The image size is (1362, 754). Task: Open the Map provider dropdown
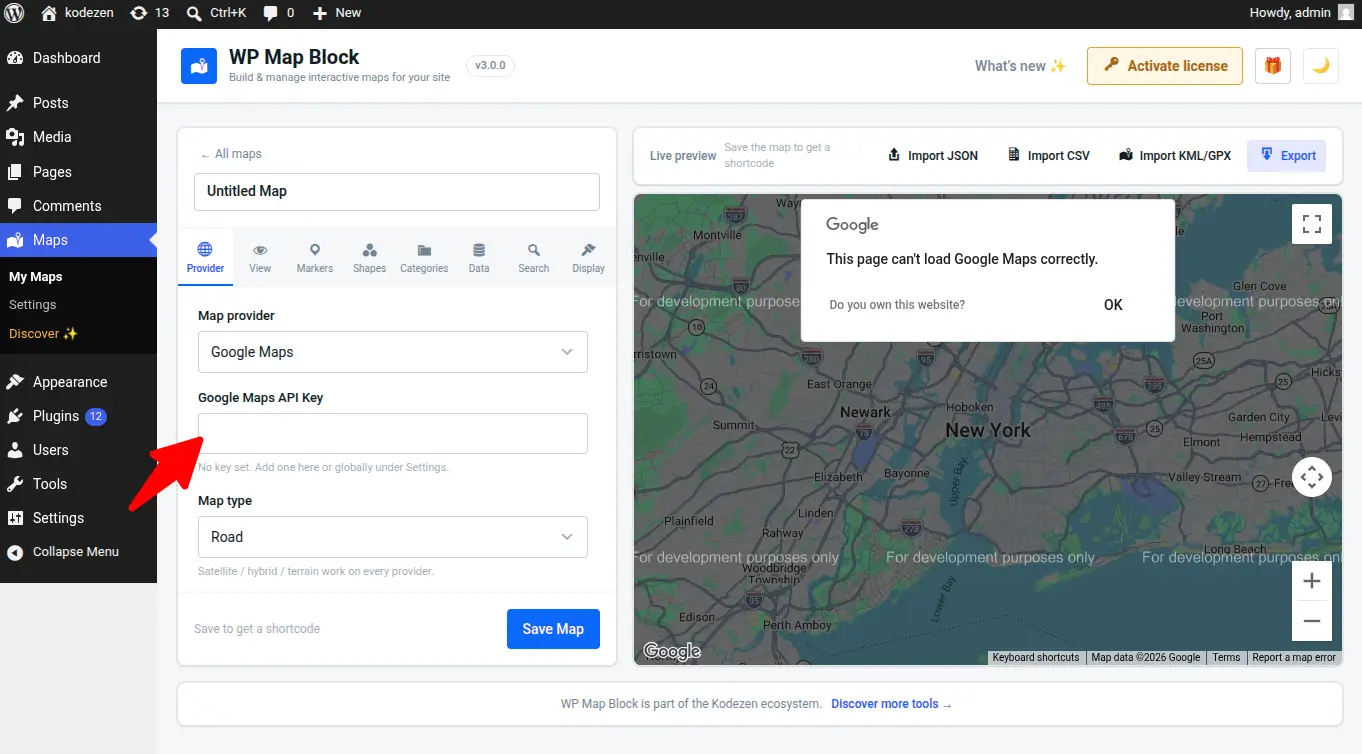click(393, 352)
